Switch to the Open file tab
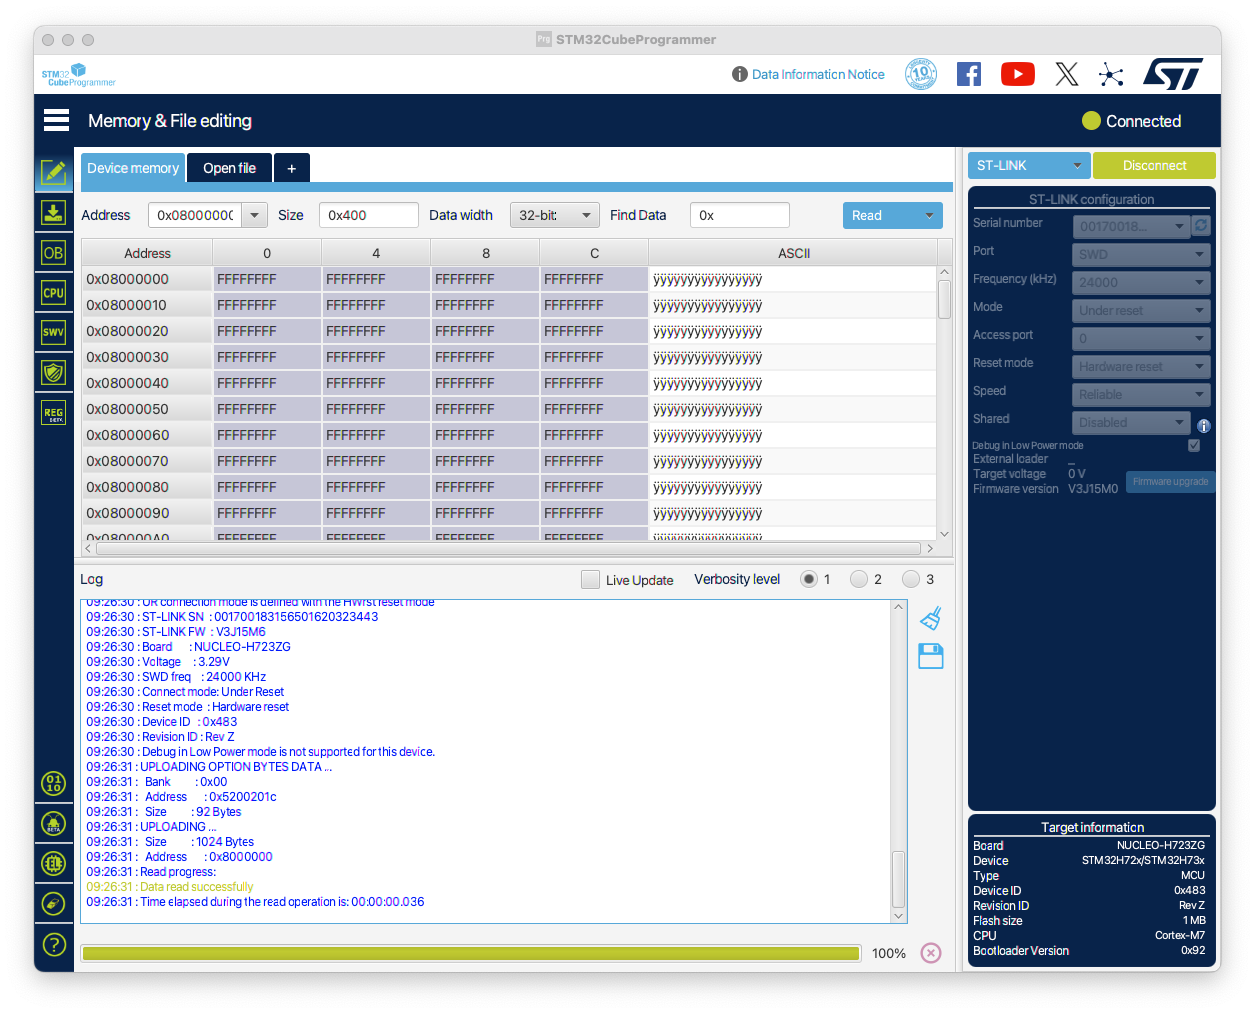 click(x=228, y=167)
